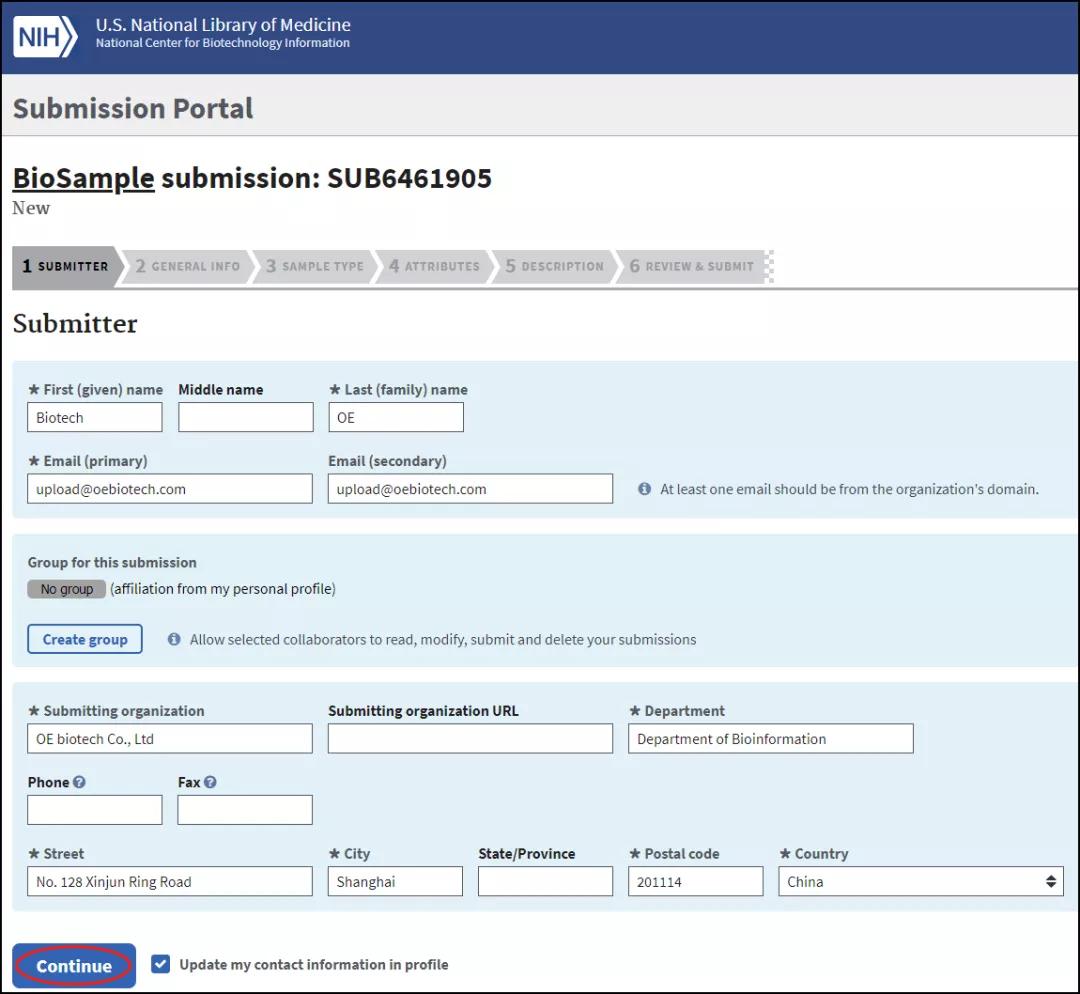
Task: Focus the Phone input field
Action: (95, 810)
